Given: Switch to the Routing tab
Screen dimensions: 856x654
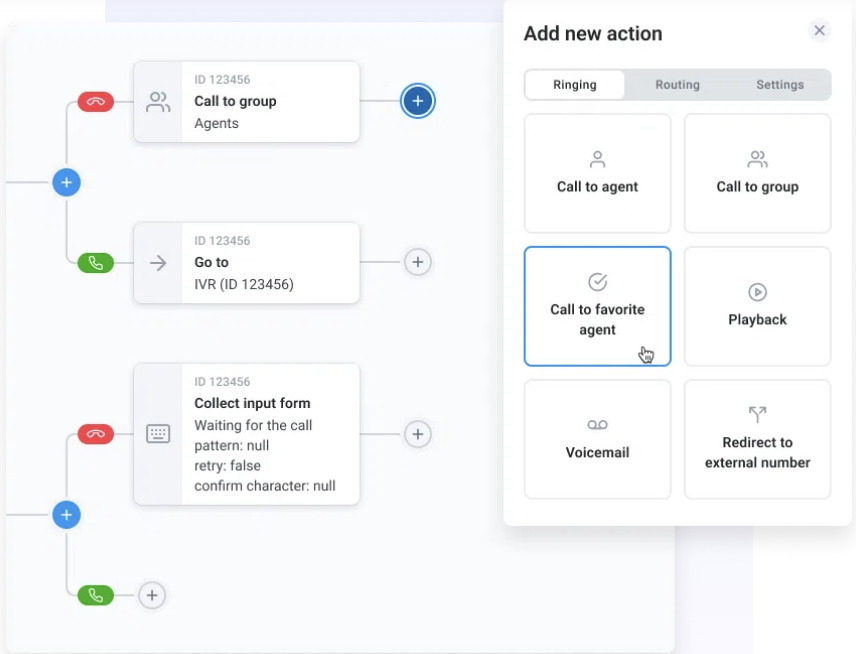Looking at the screenshot, I should pos(677,85).
